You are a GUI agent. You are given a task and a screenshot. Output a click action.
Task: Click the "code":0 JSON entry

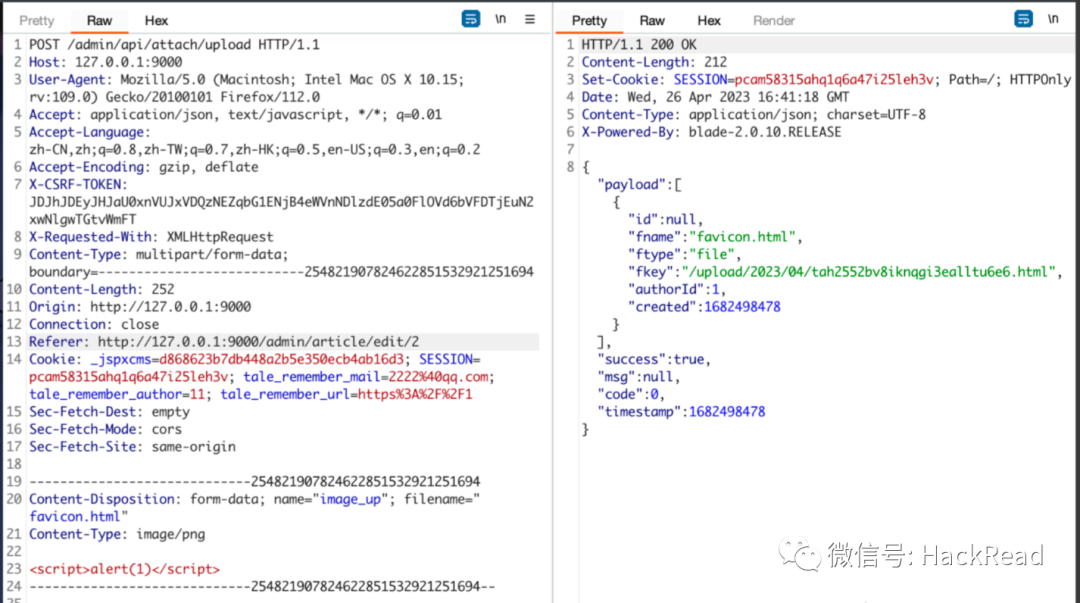[x=631, y=395]
